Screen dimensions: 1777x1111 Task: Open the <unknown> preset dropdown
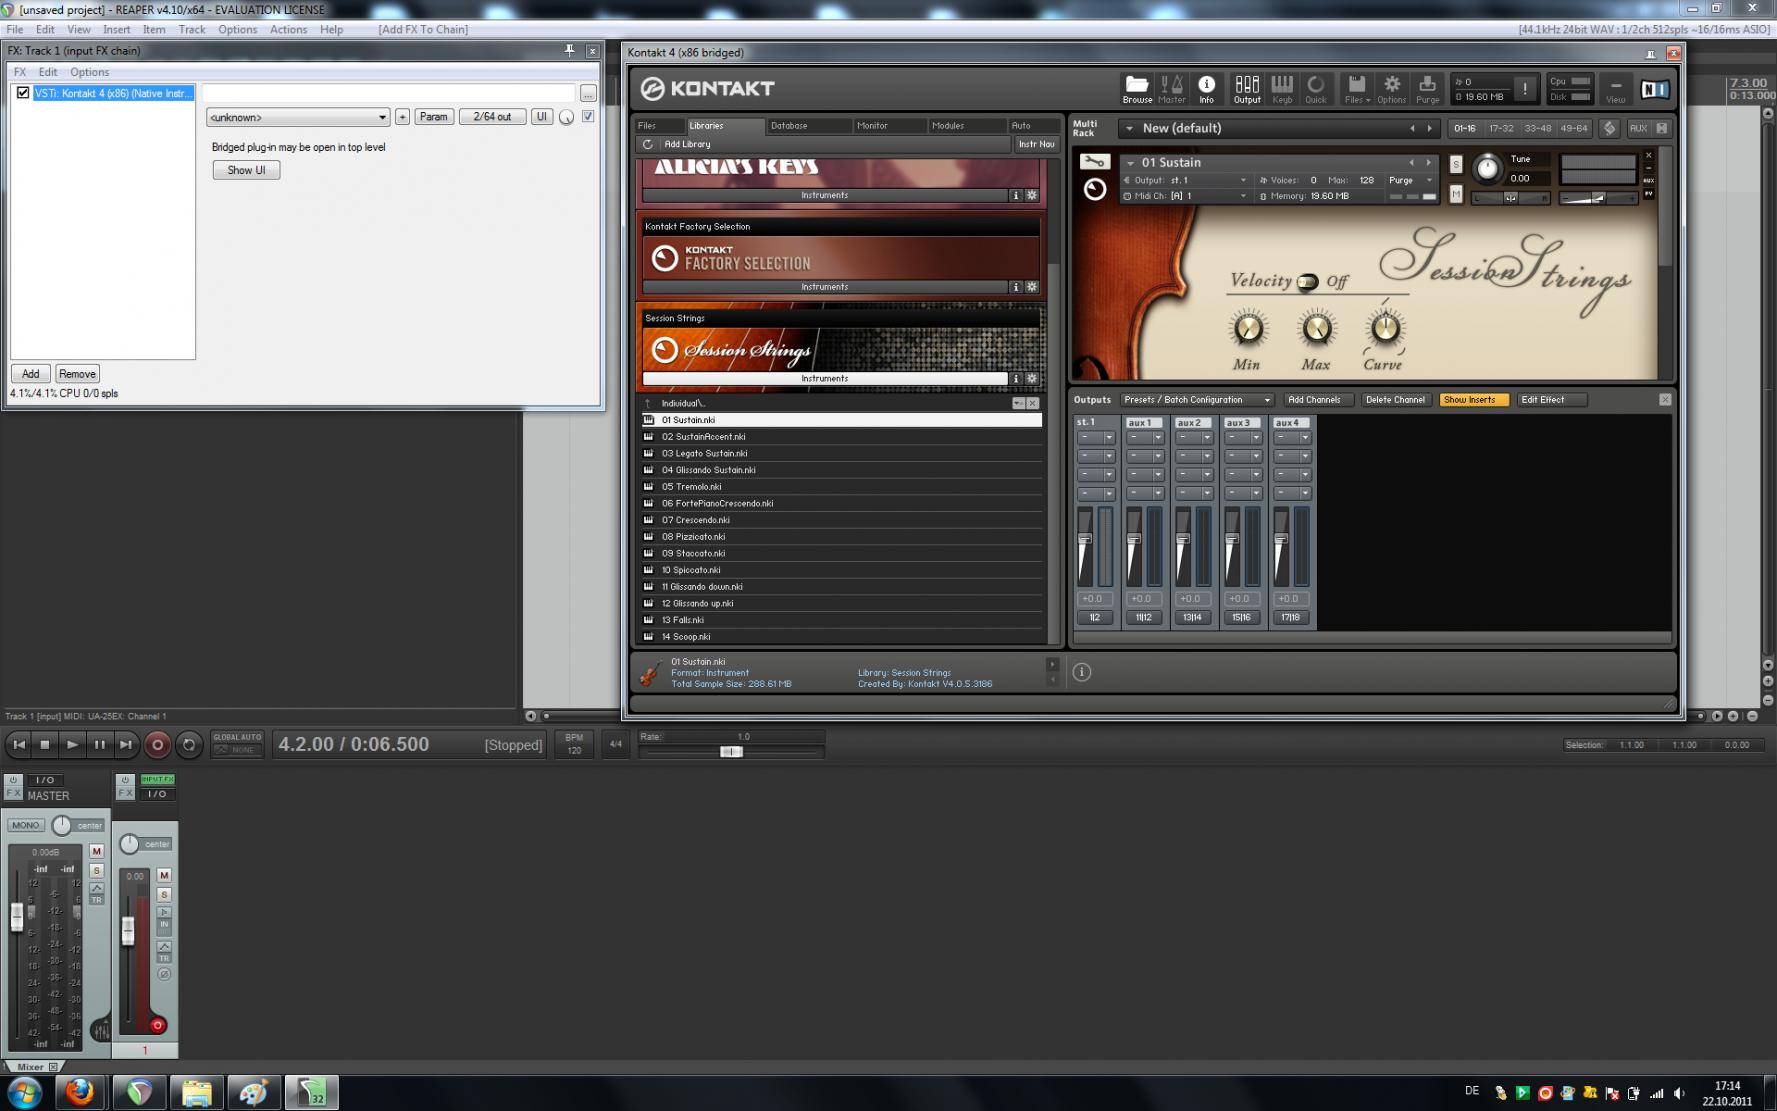coord(297,117)
